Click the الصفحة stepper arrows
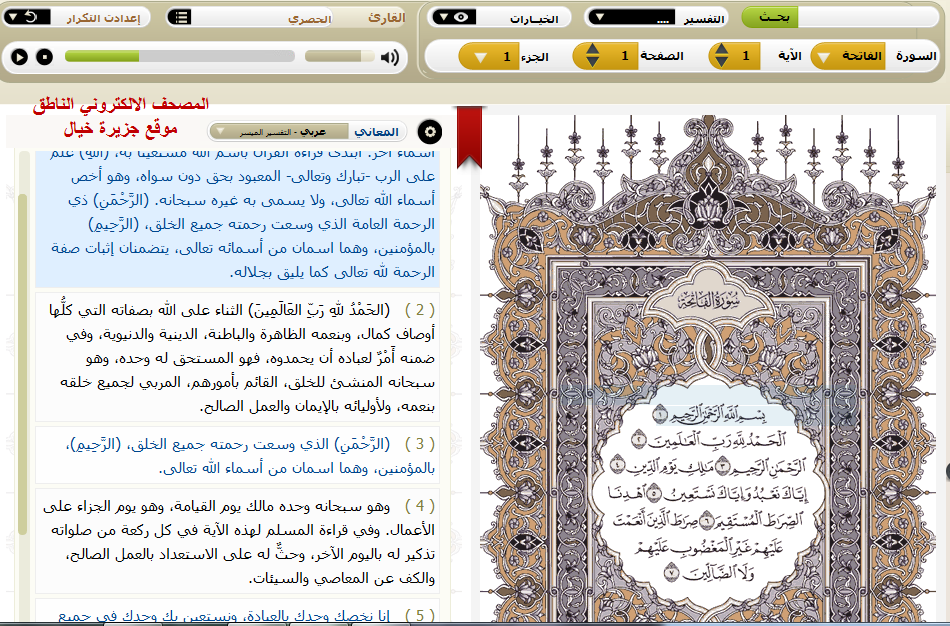The image size is (950, 626). (x=593, y=56)
